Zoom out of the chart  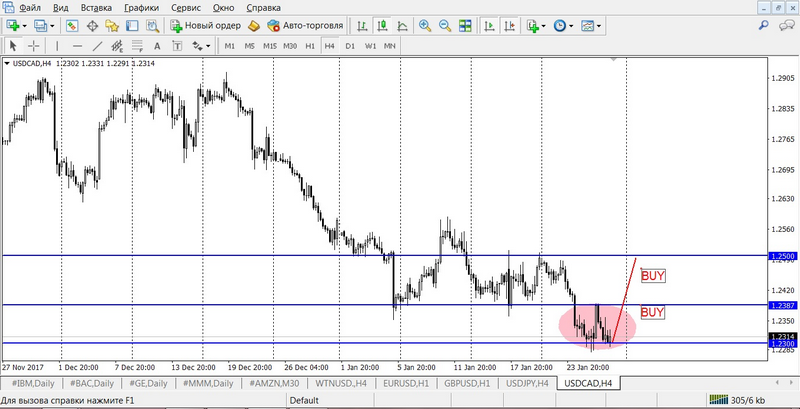coord(443,25)
